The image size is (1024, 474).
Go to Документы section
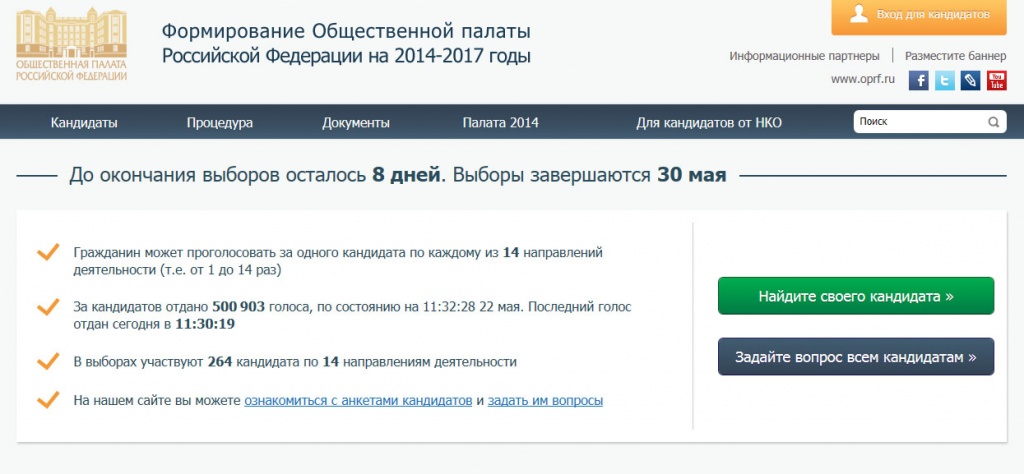[x=356, y=122]
